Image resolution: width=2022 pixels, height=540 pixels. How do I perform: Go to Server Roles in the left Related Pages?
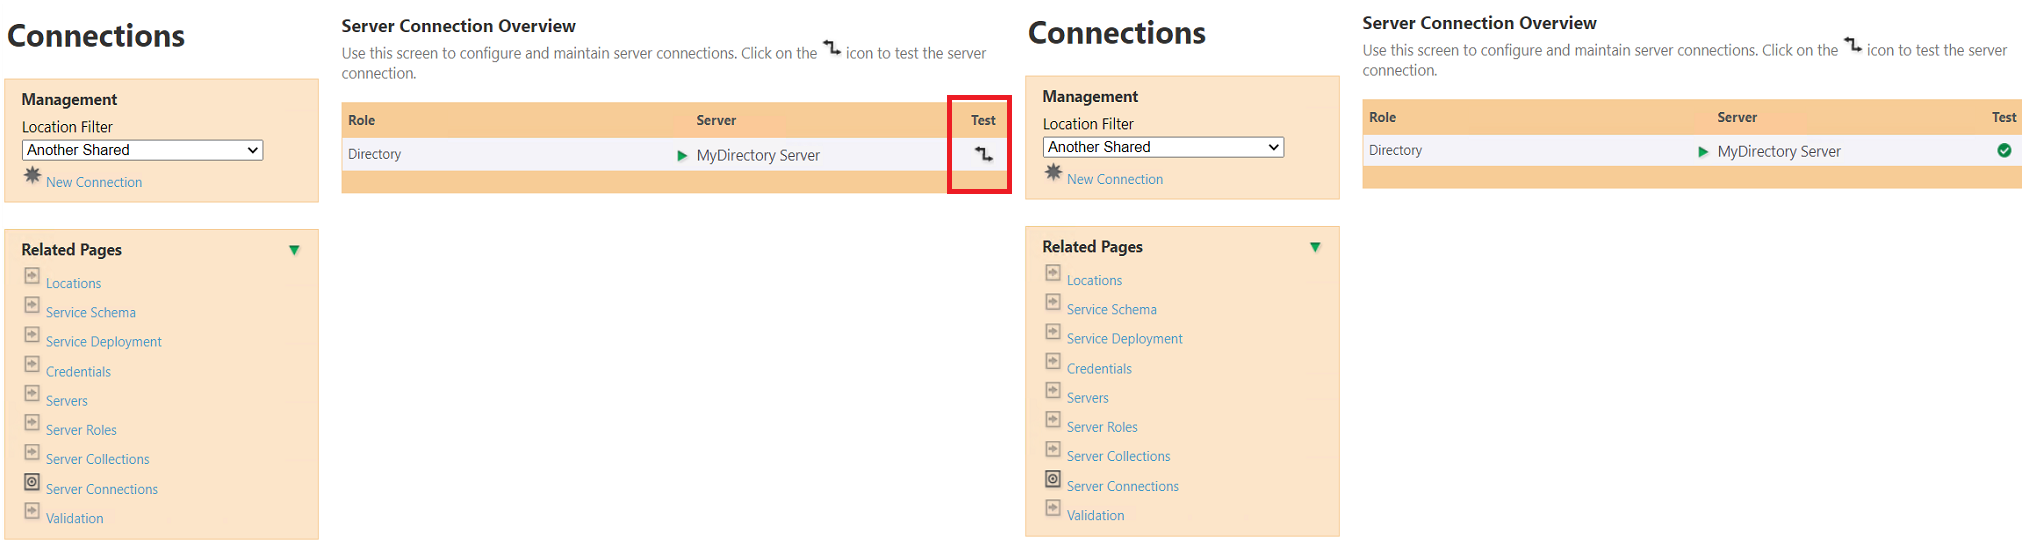tap(81, 430)
